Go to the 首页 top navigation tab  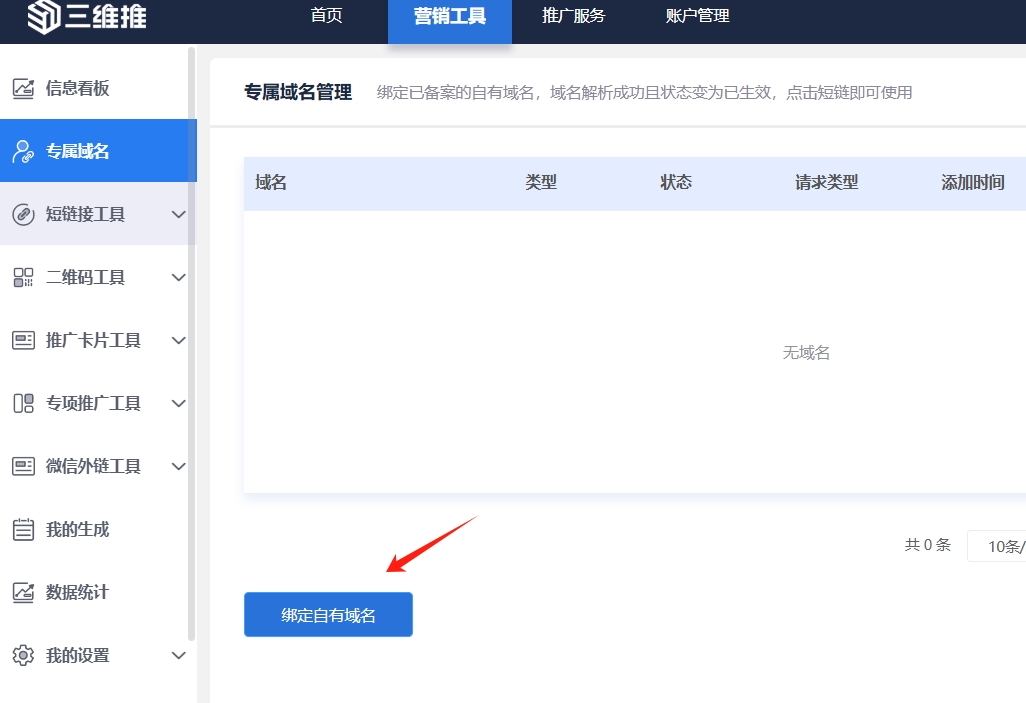click(x=327, y=16)
